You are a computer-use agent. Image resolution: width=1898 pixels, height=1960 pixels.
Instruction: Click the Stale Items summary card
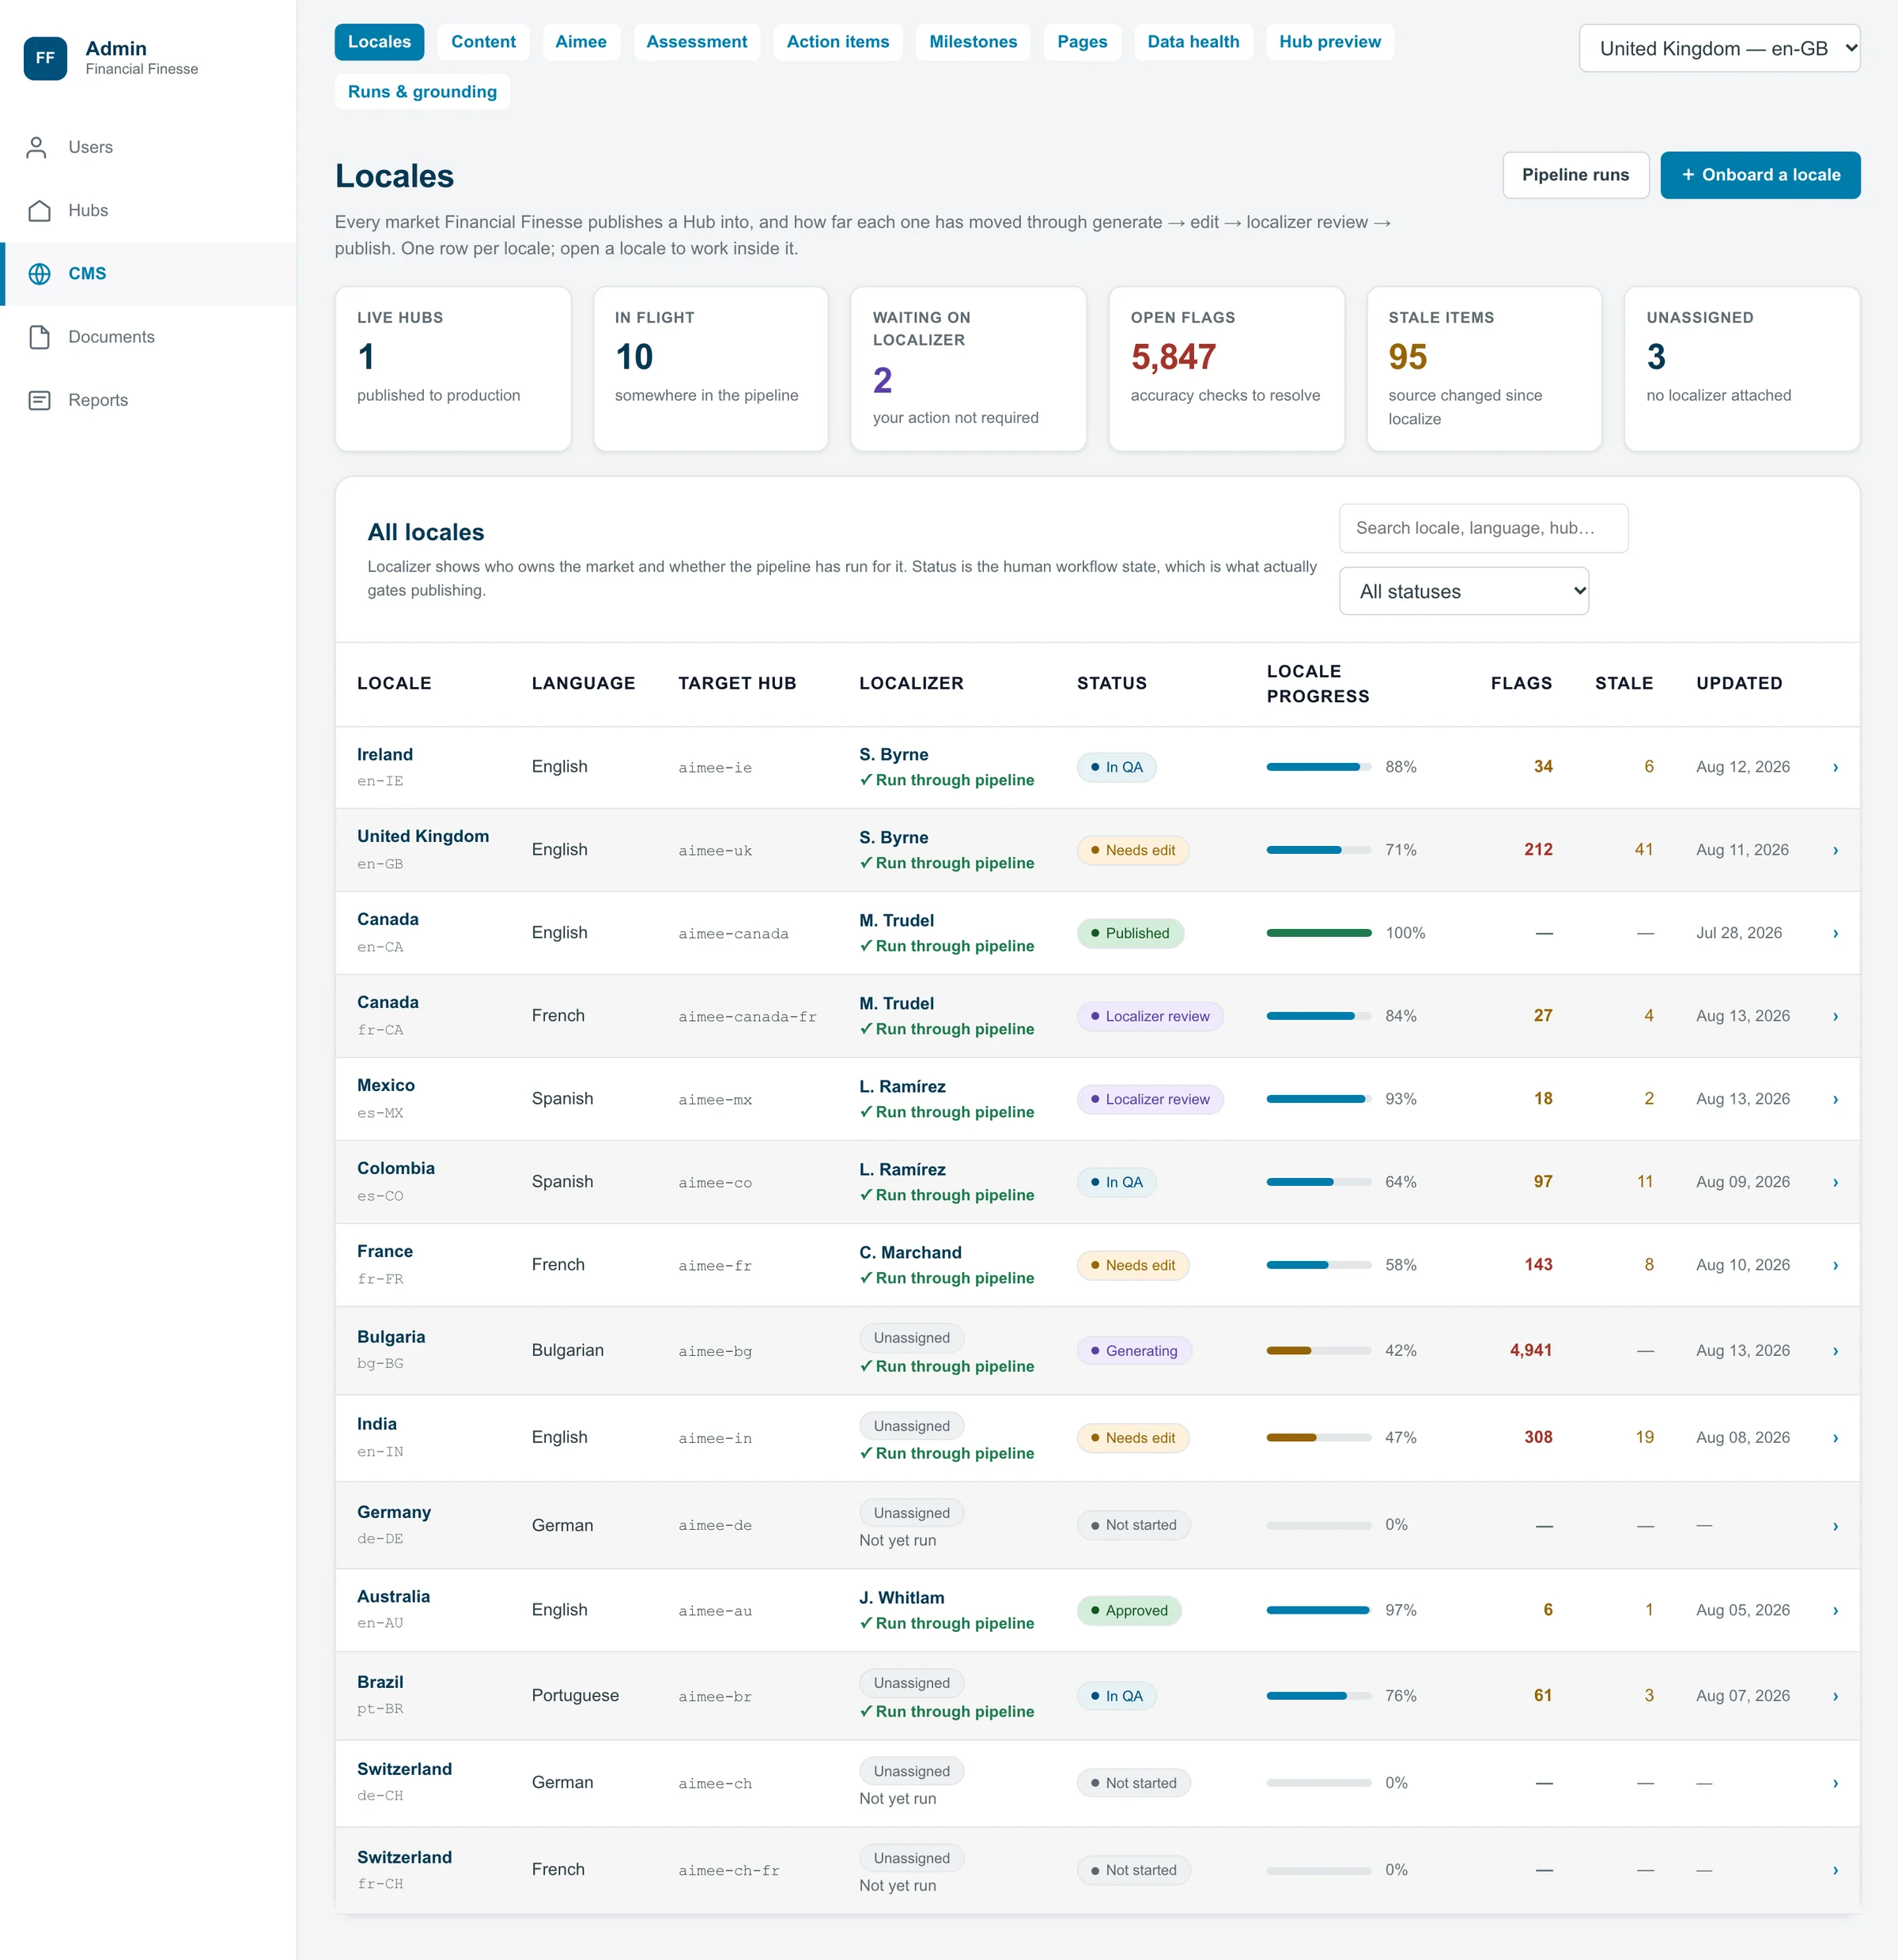point(1484,369)
